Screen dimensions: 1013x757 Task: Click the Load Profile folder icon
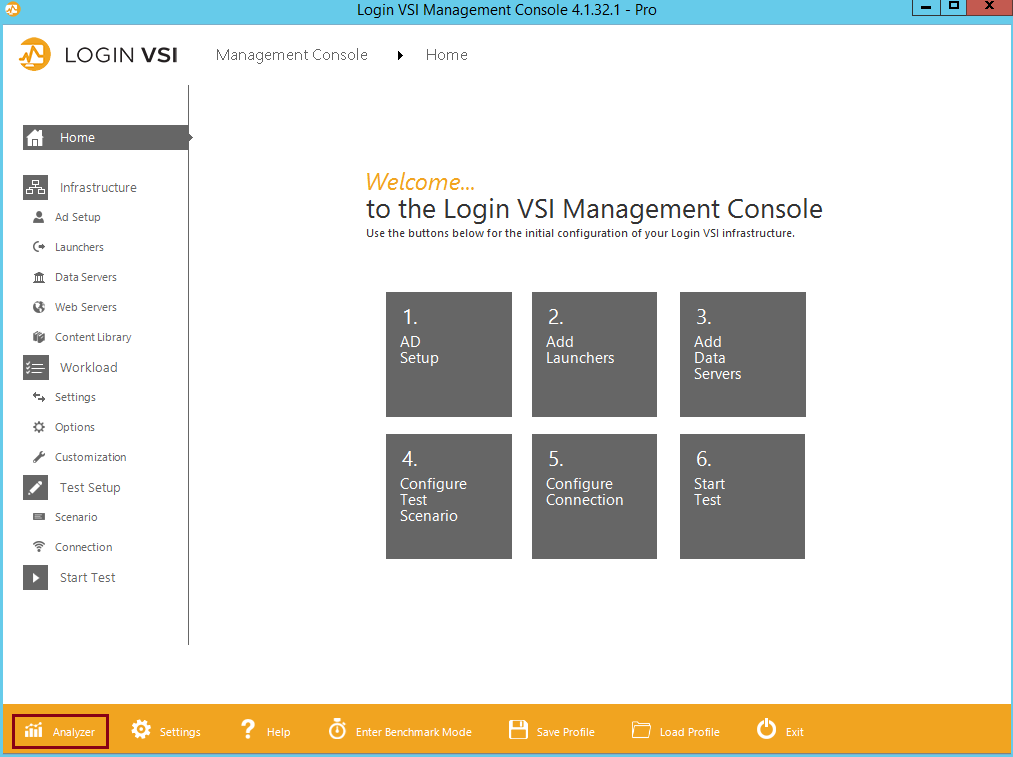[x=641, y=730]
